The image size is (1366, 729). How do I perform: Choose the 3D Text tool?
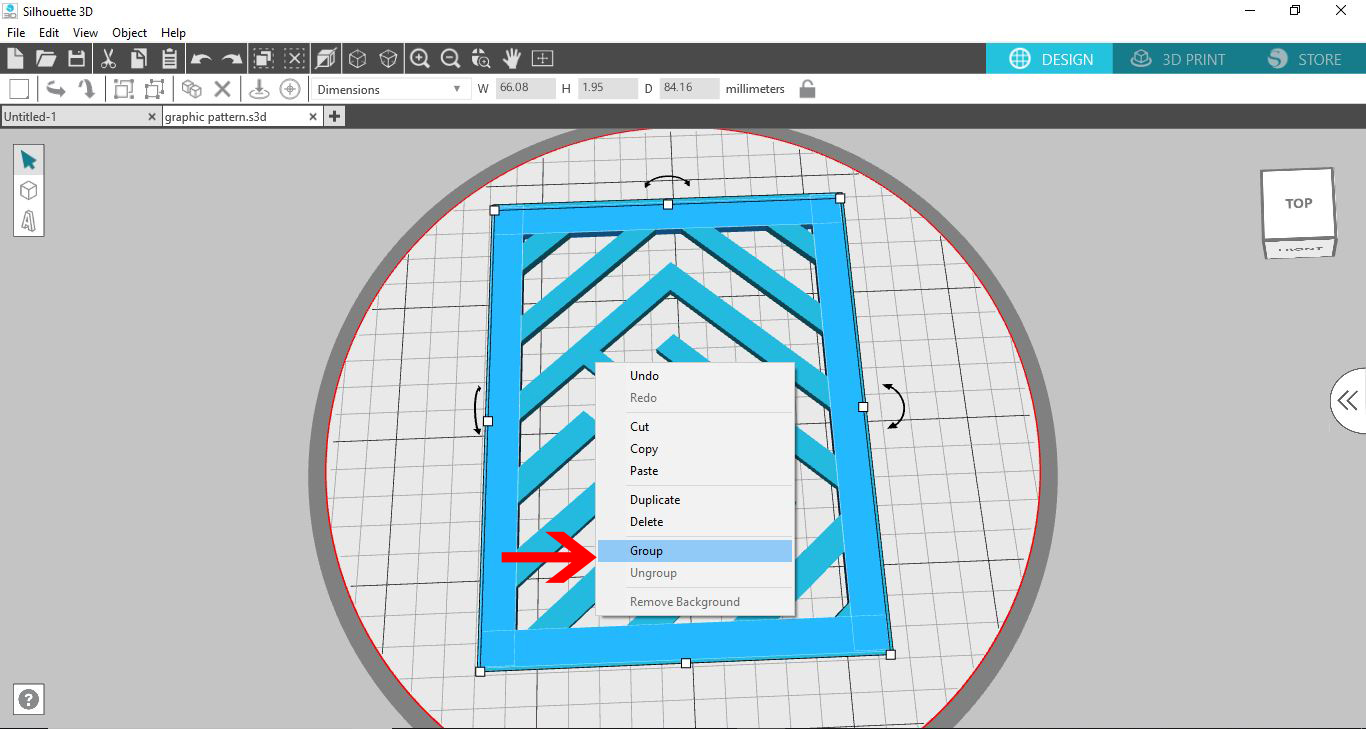coord(28,220)
